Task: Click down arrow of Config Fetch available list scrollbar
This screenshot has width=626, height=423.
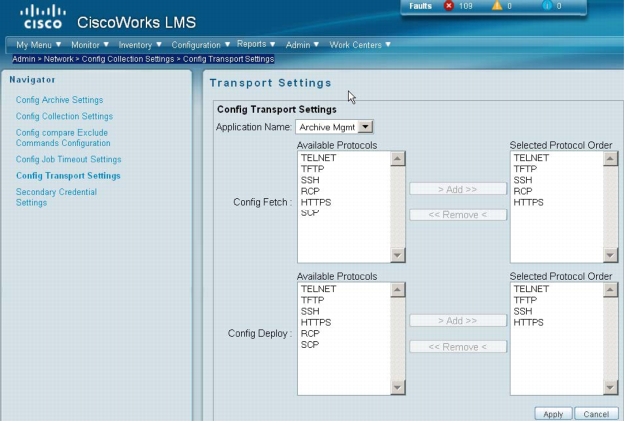Action: click(397, 255)
